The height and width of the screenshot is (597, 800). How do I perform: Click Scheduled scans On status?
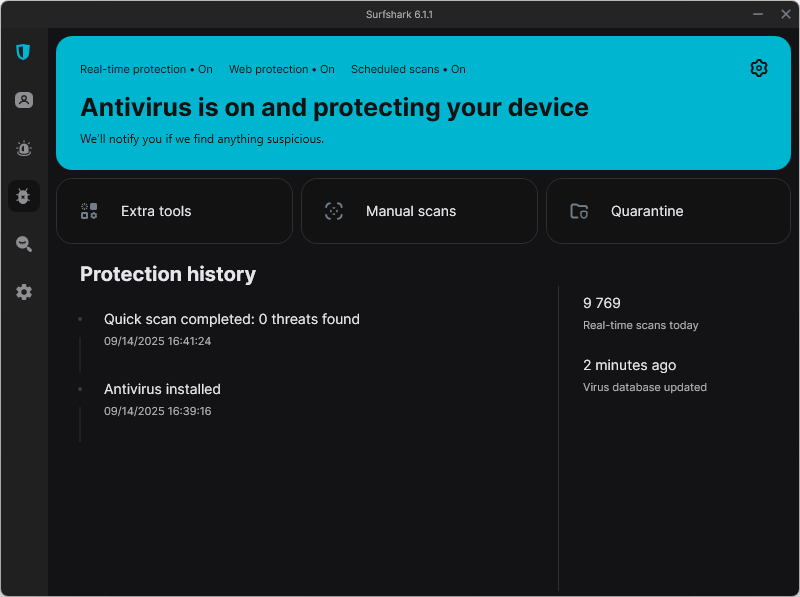[x=408, y=70]
